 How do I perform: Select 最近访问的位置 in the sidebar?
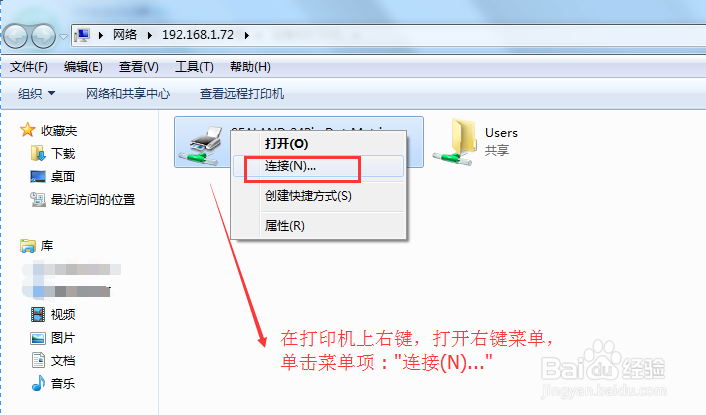pos(93,199)
